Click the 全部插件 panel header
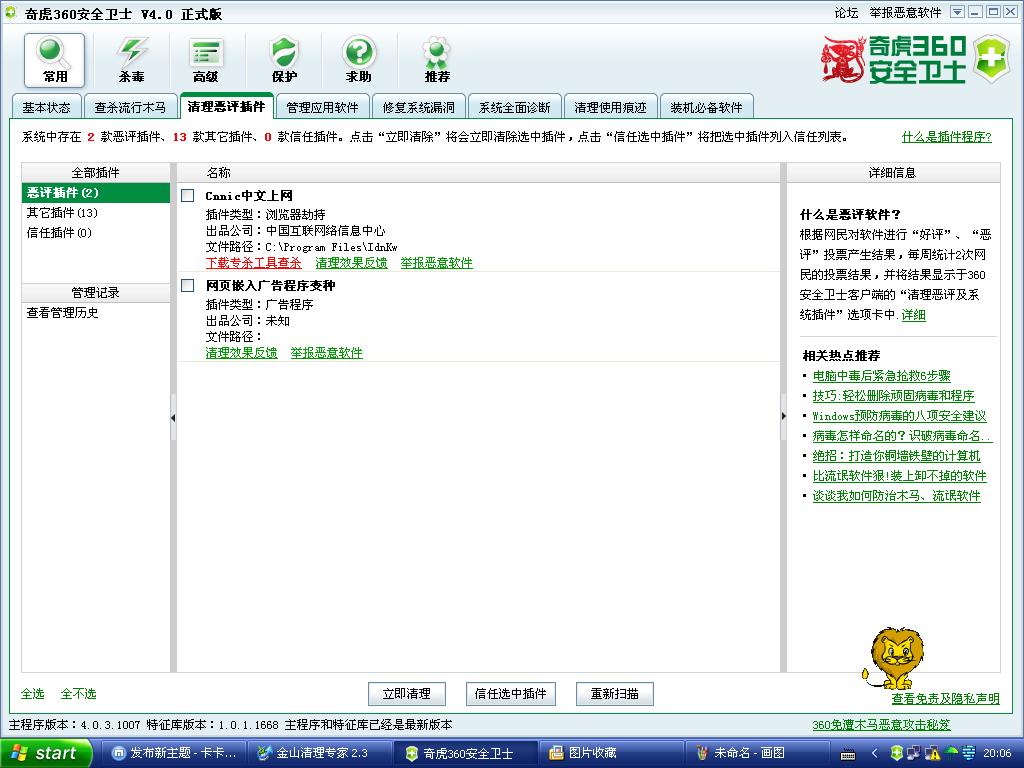 pos(95,172)
